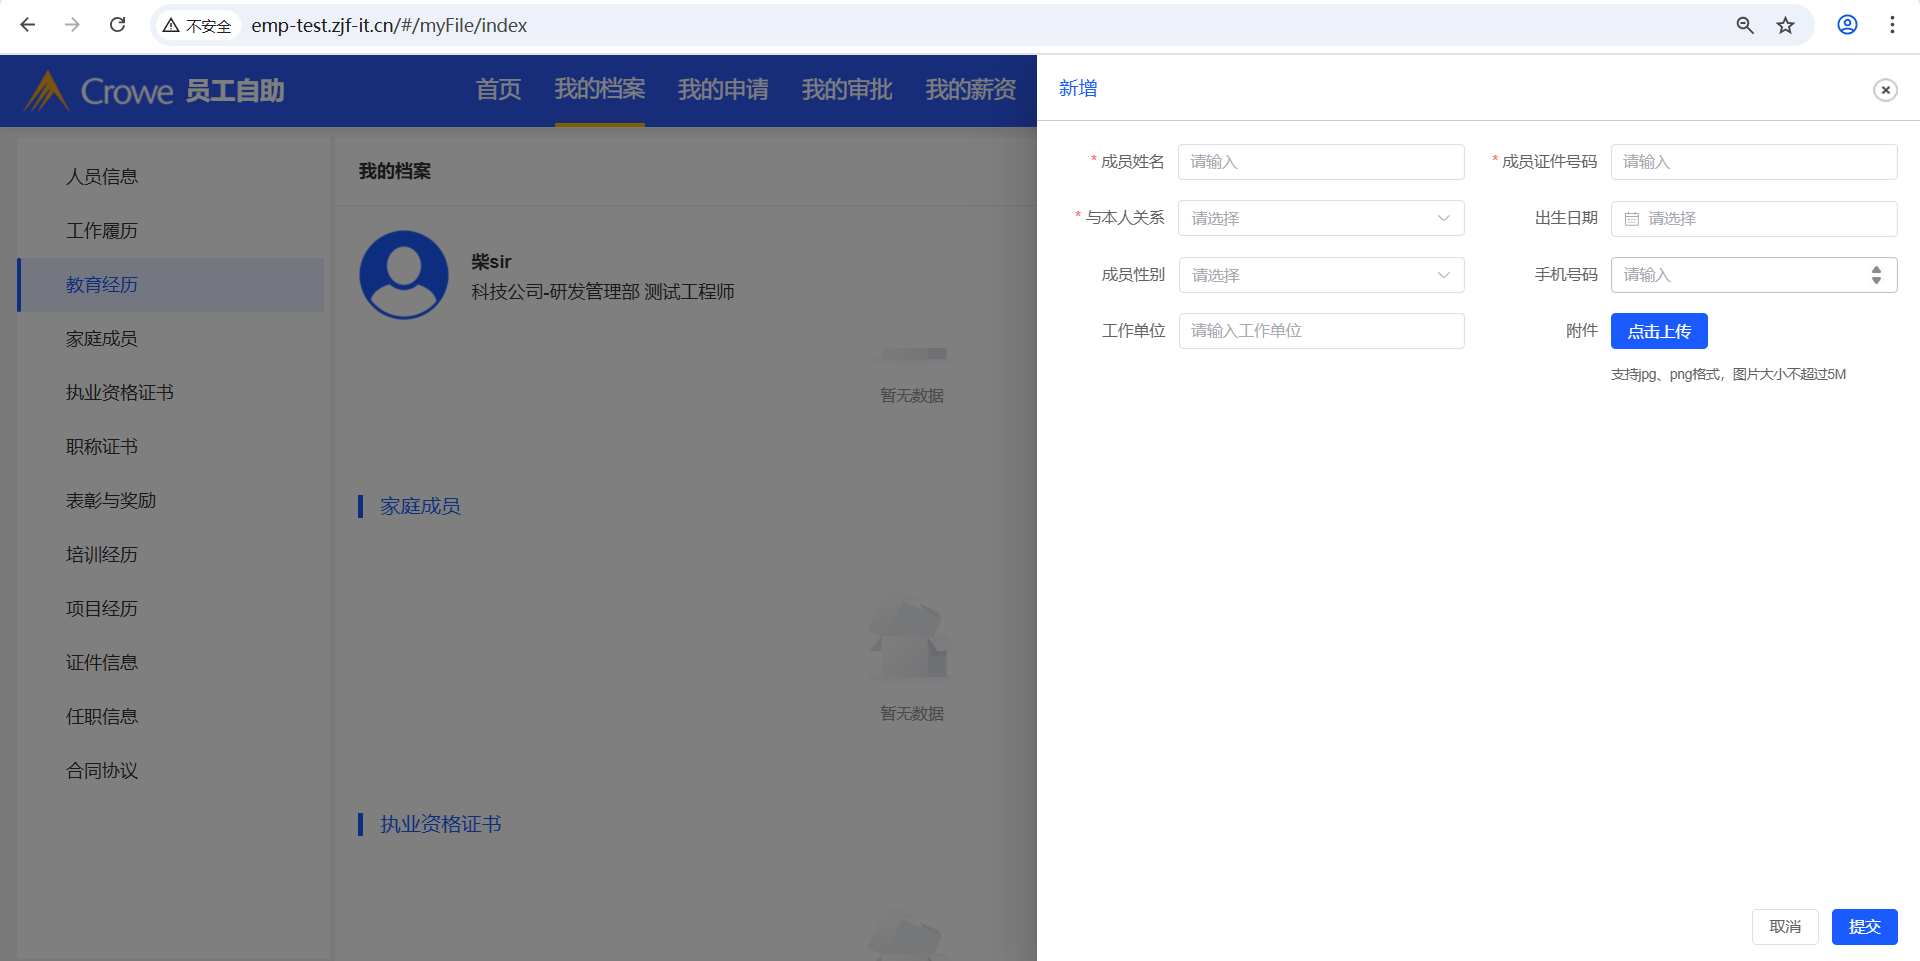1920x961 pixels.
Task: Select 培训经历 in the sidebar
Action: coord(171,555)
